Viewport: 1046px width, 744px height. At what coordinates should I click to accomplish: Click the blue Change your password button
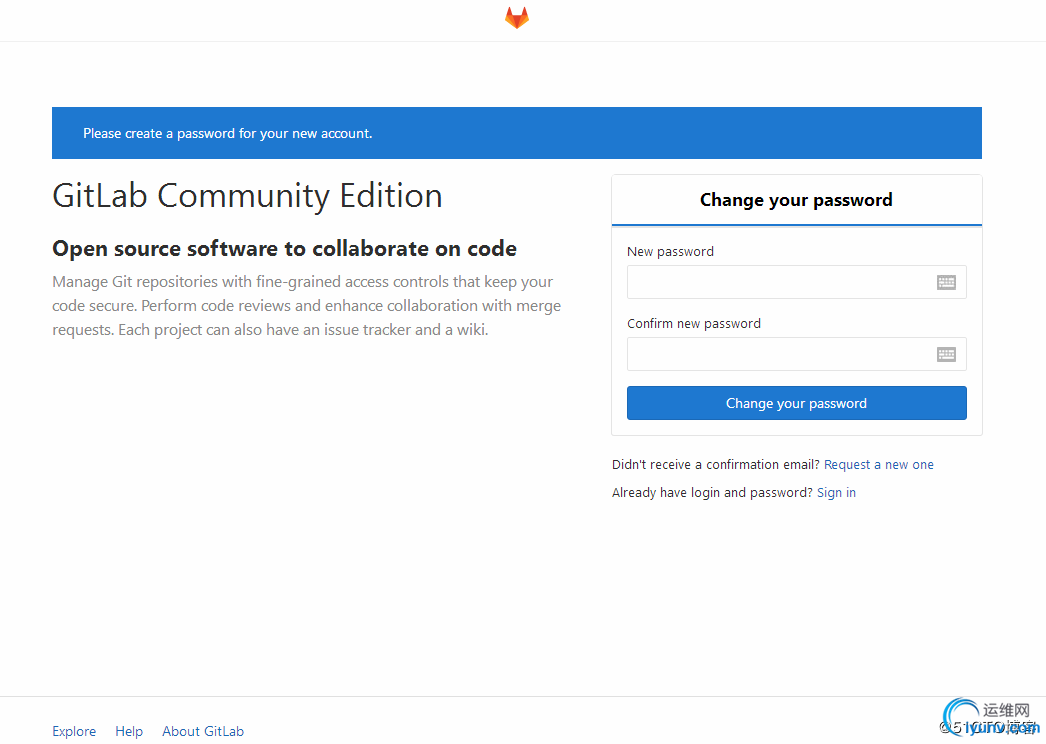pos(797,403)
